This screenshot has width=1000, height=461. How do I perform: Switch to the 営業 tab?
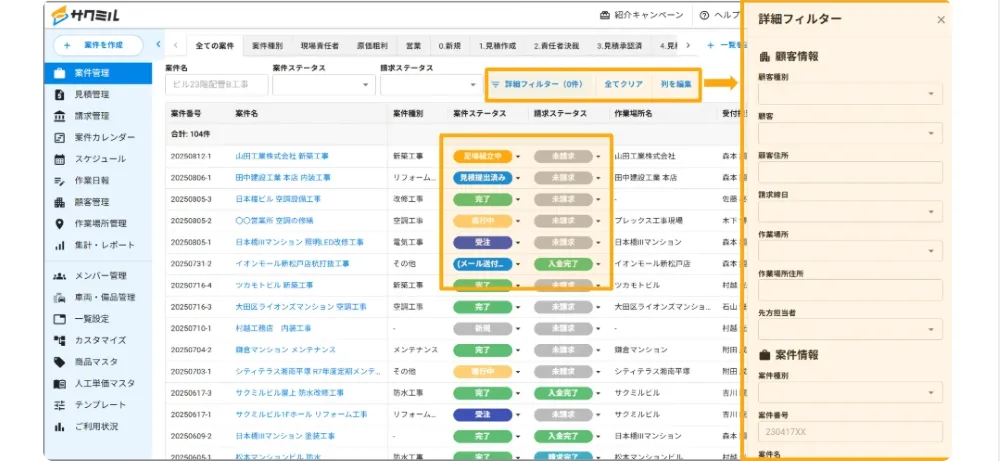coord(413,46)
